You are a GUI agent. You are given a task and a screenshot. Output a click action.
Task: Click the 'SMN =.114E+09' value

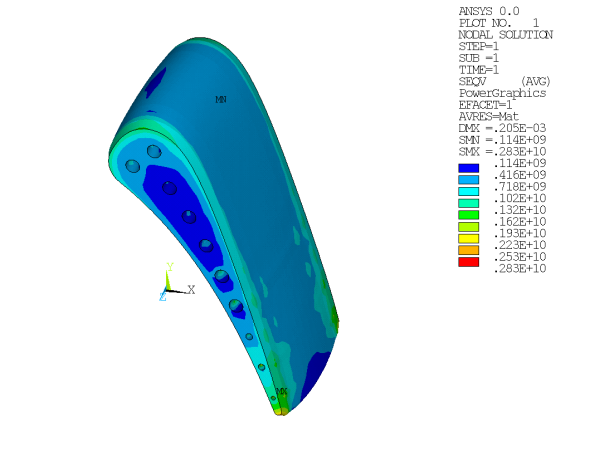click(502, 140)
